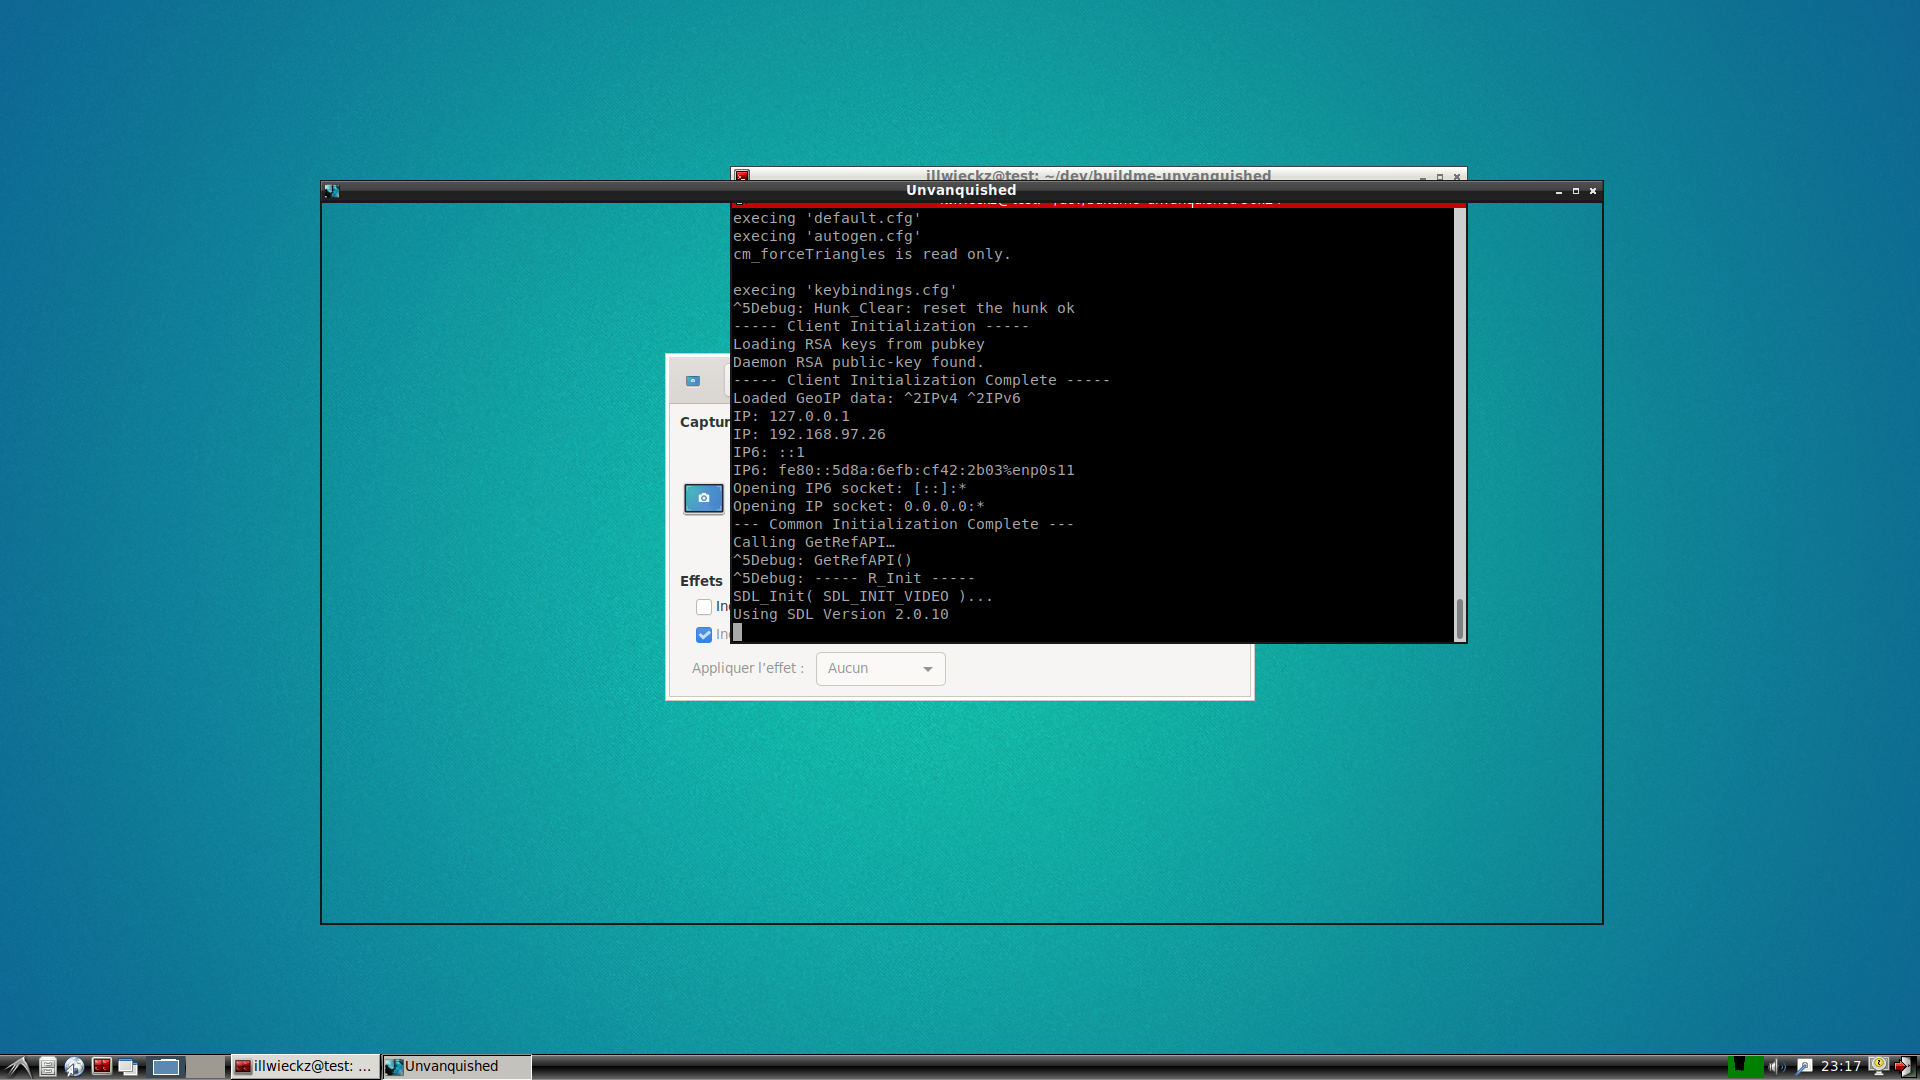Click the screen lock monitor icon
Viewport: 1920px width, 1080px height.
1879,1065
